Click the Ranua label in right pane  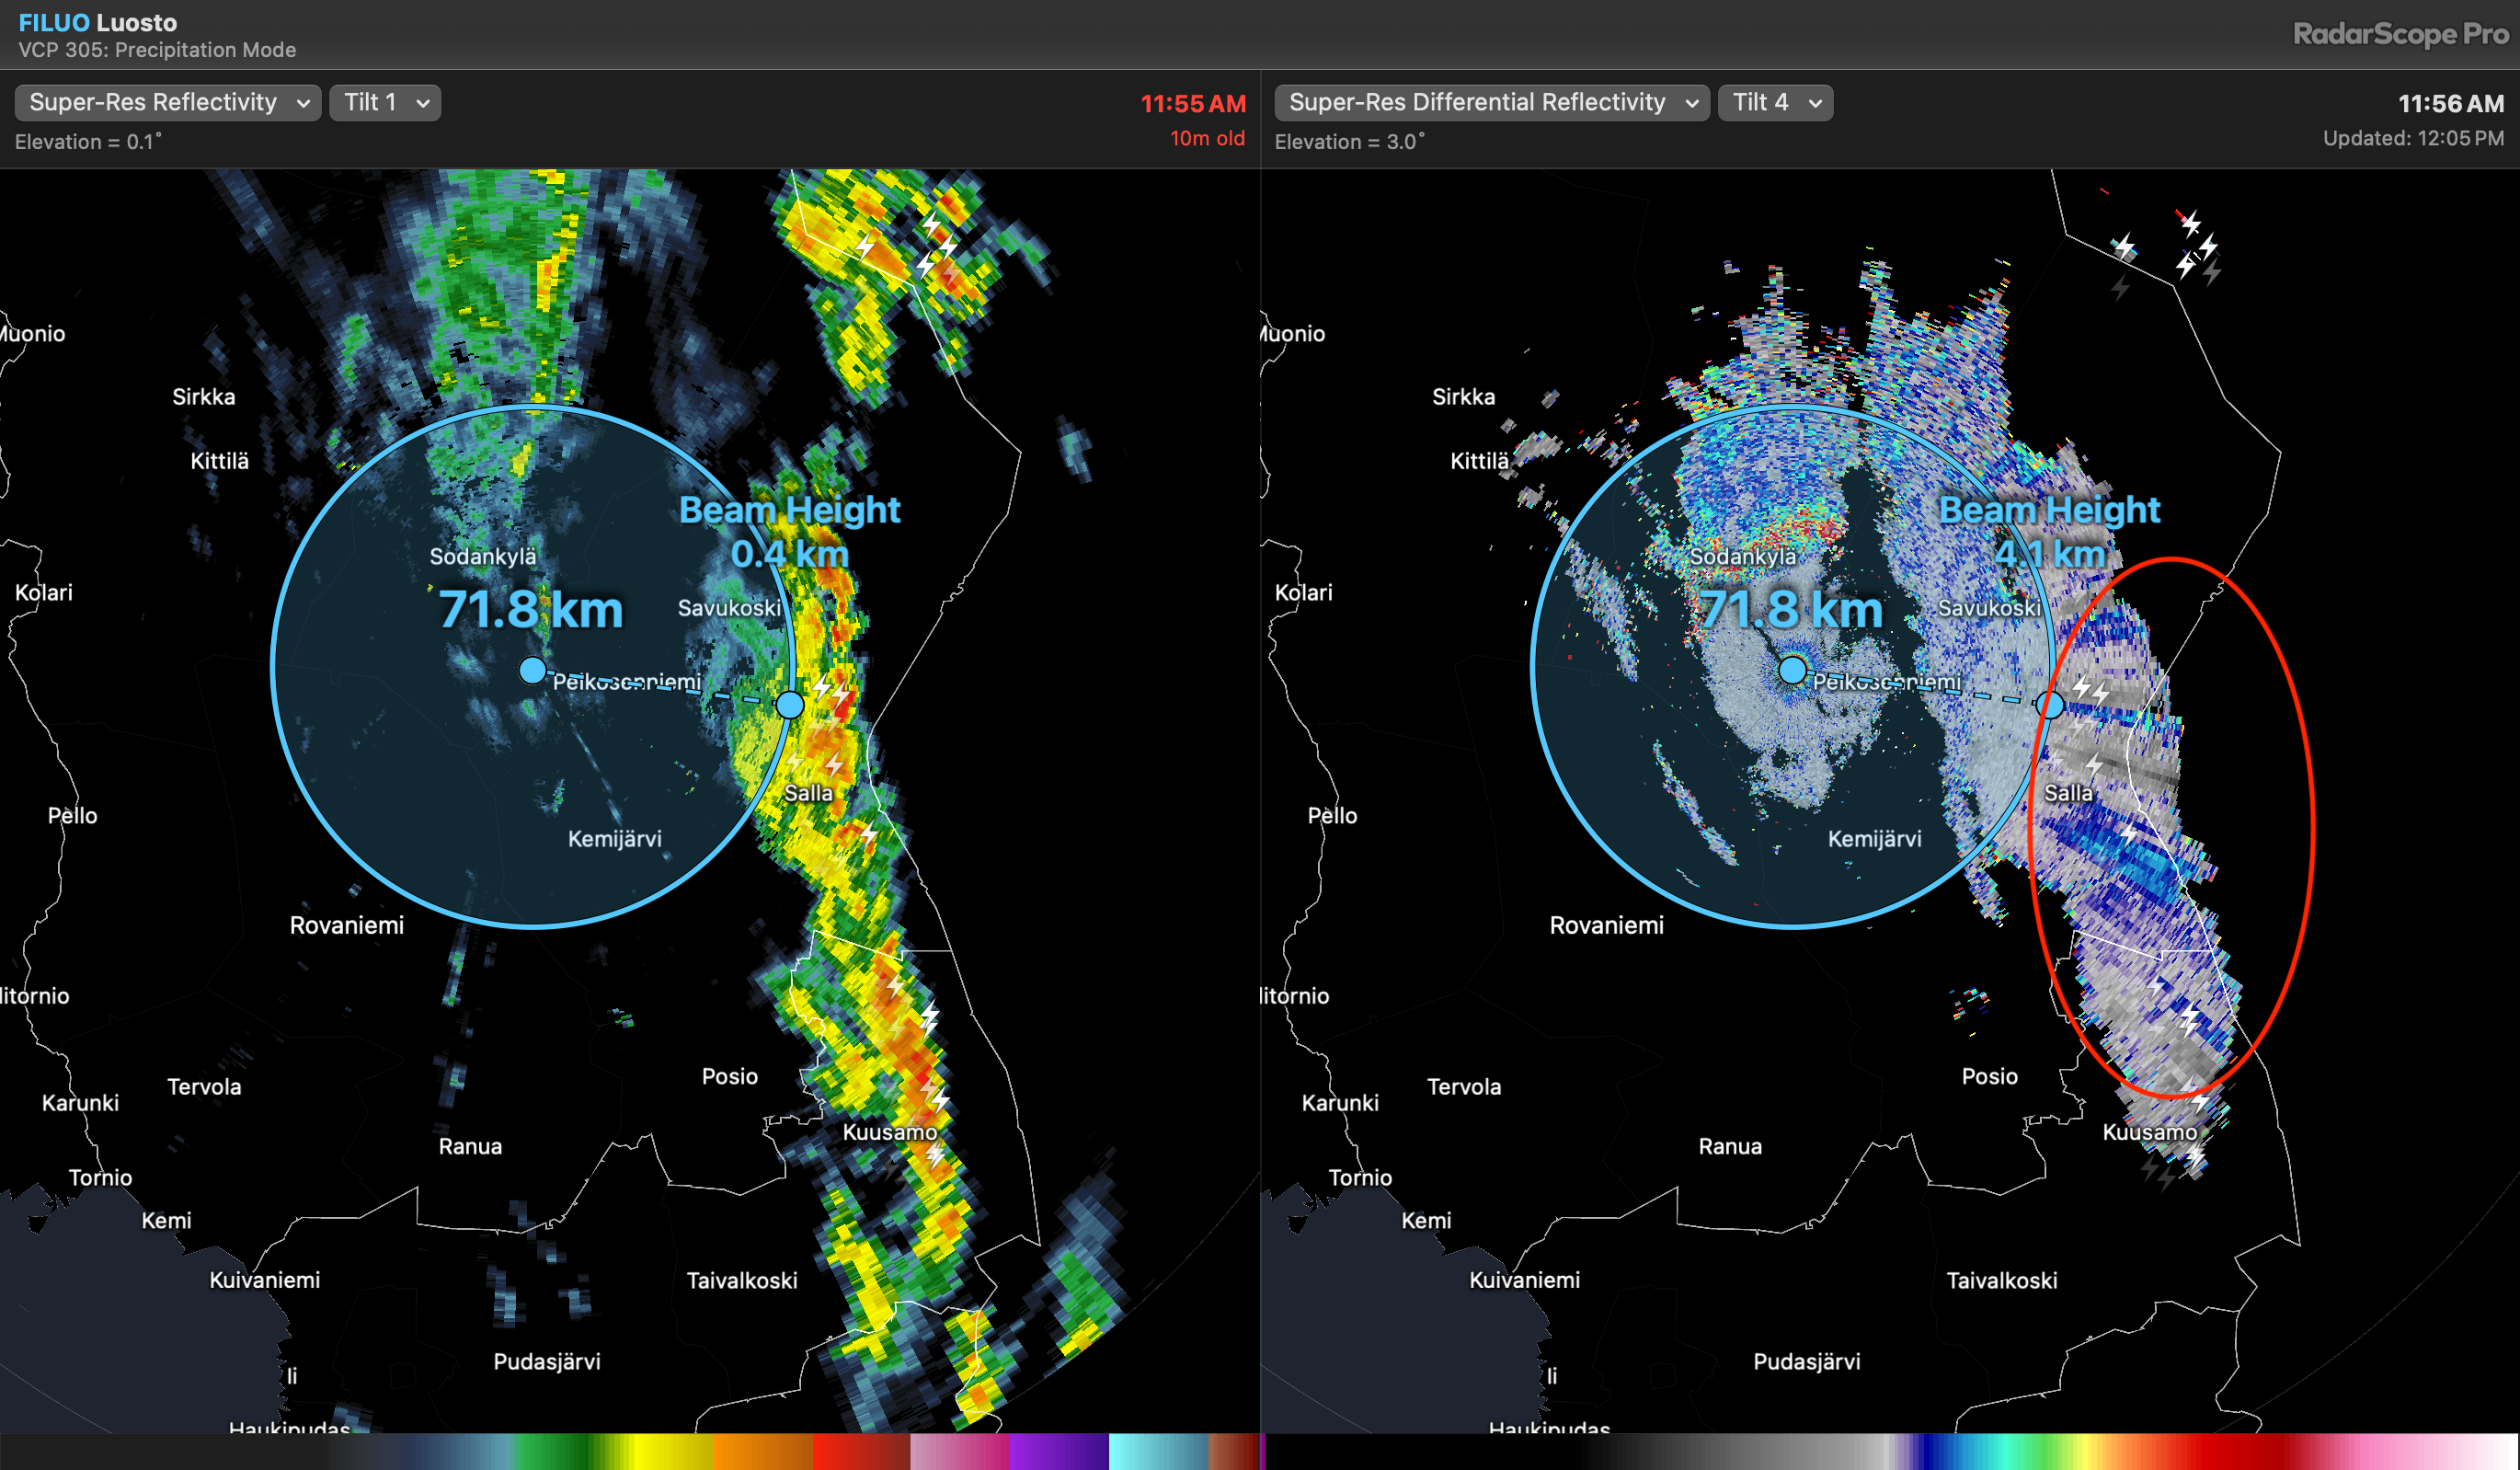1730,1146
